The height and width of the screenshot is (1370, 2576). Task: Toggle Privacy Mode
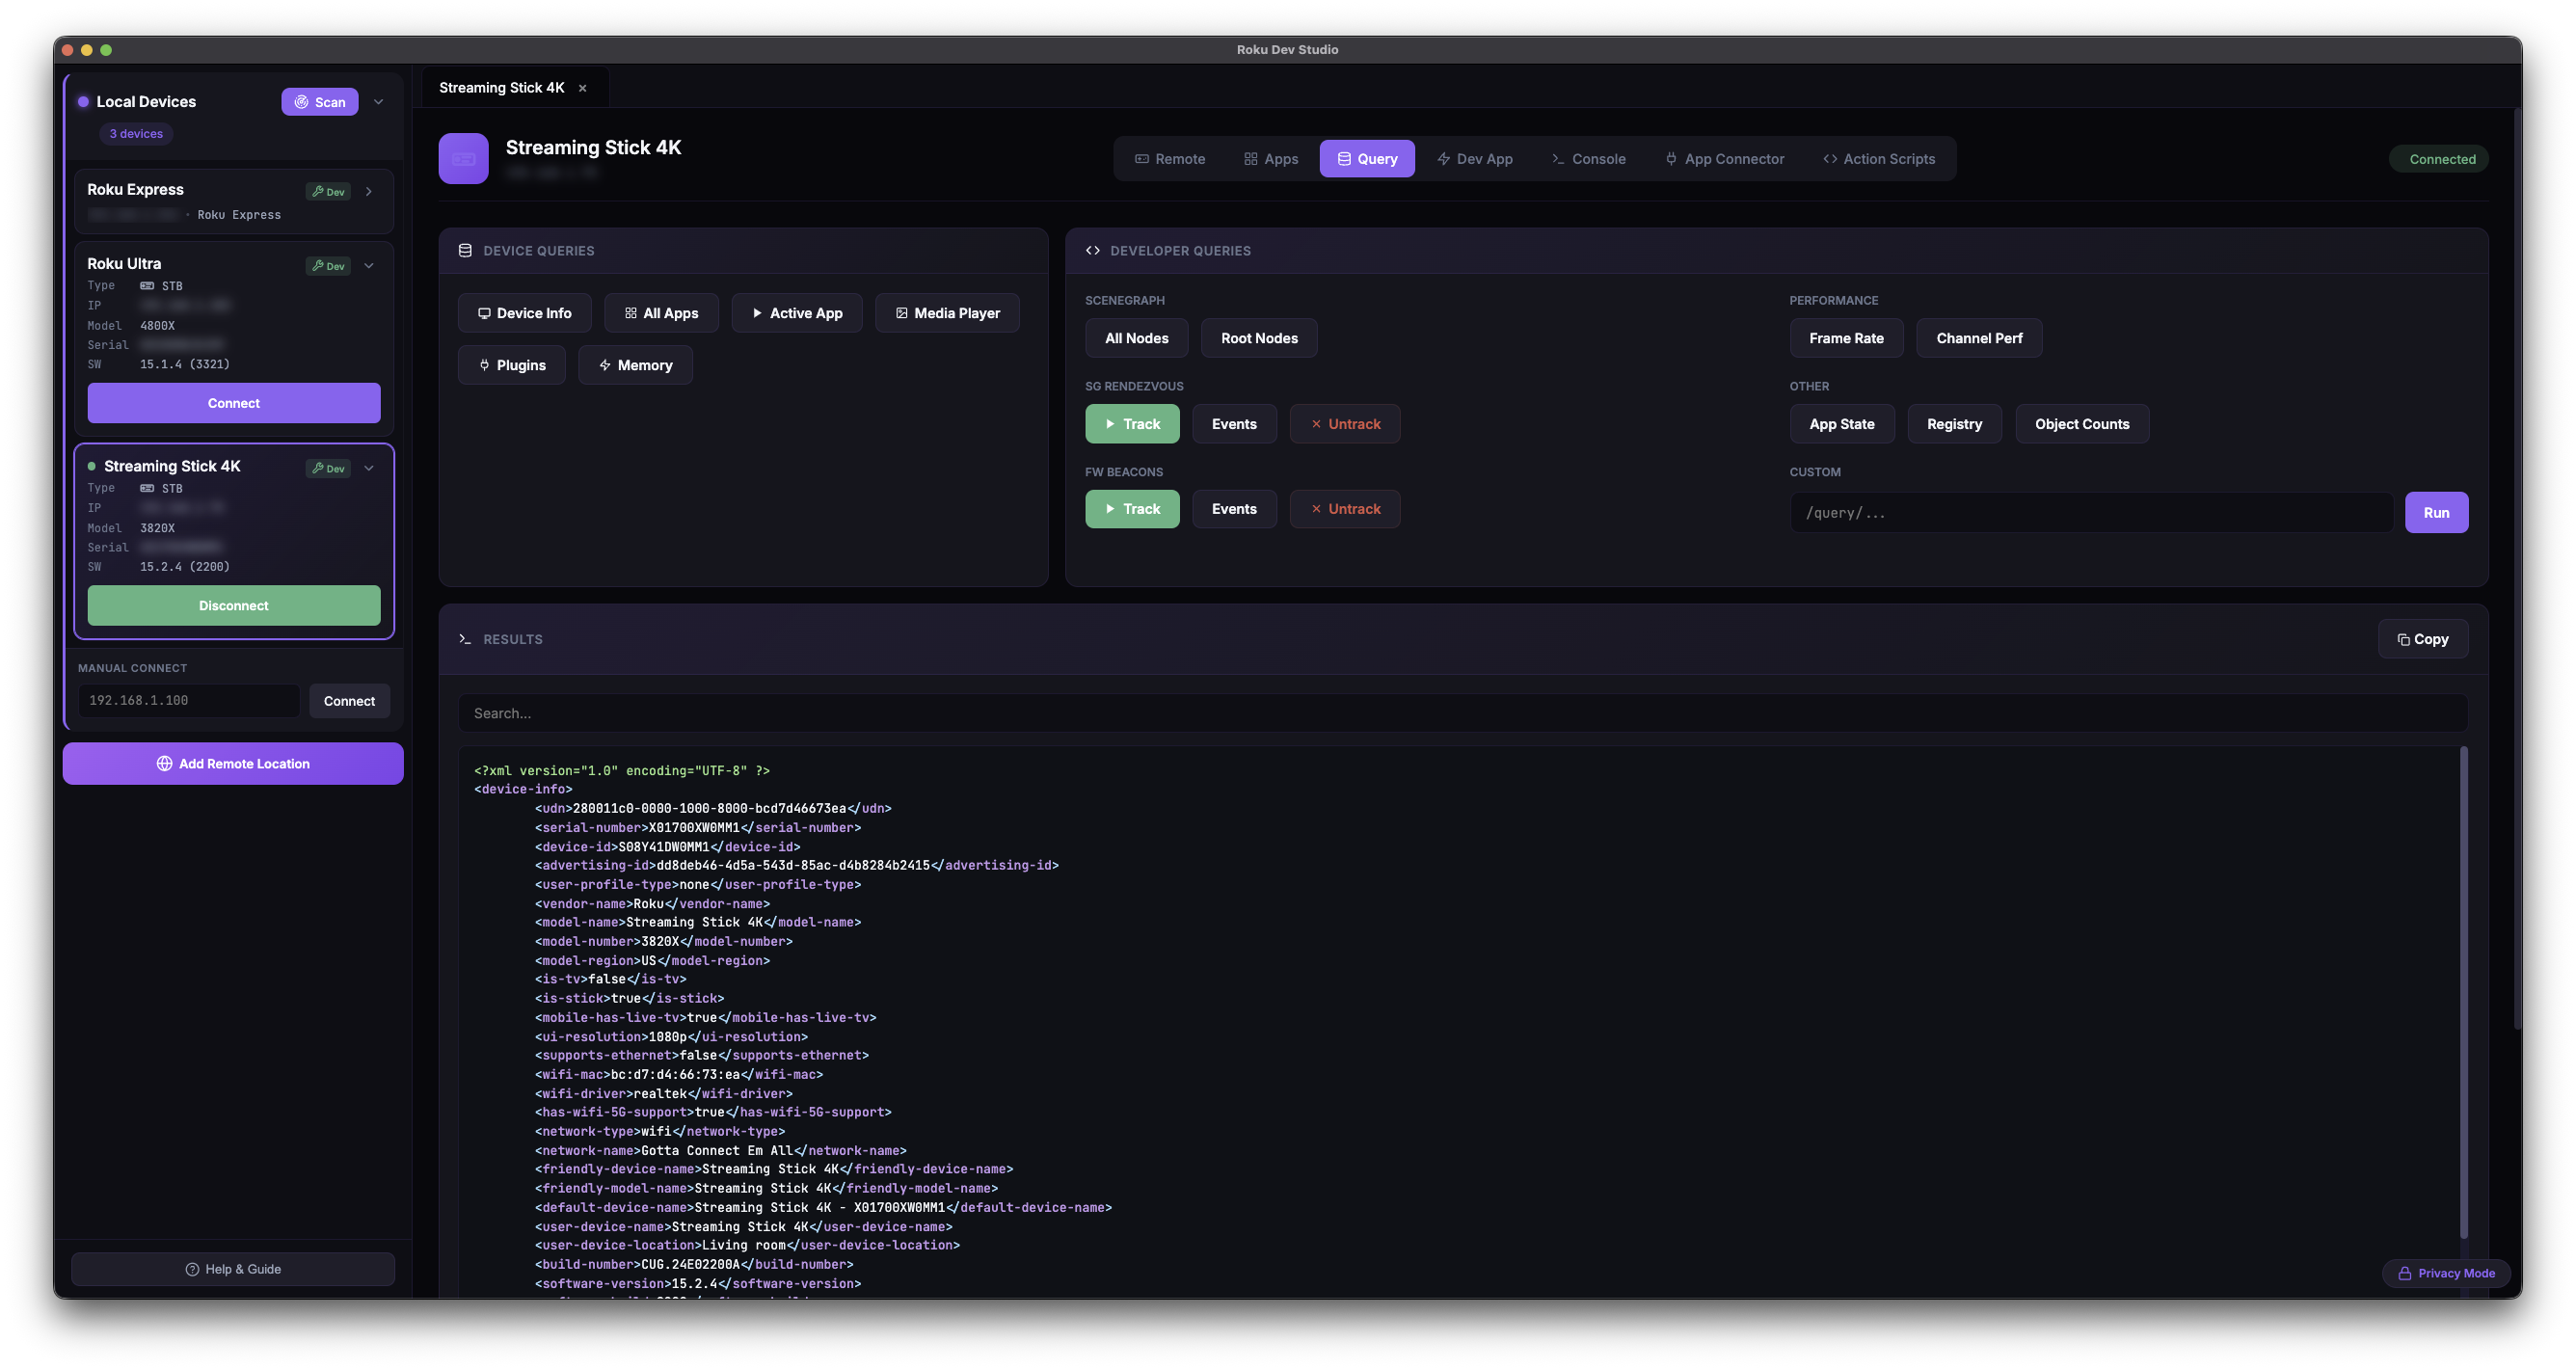pos(2446,1273)
